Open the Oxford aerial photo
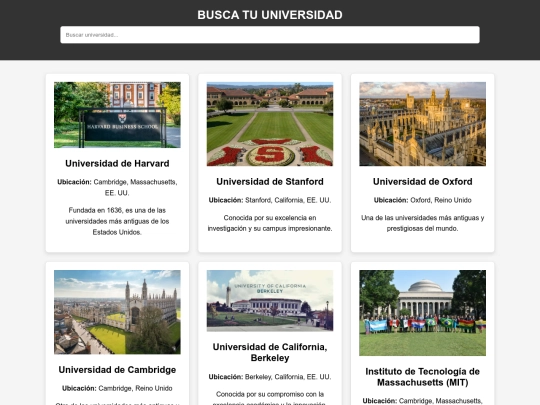The image size is (540, 405). [x=423, y=124]
